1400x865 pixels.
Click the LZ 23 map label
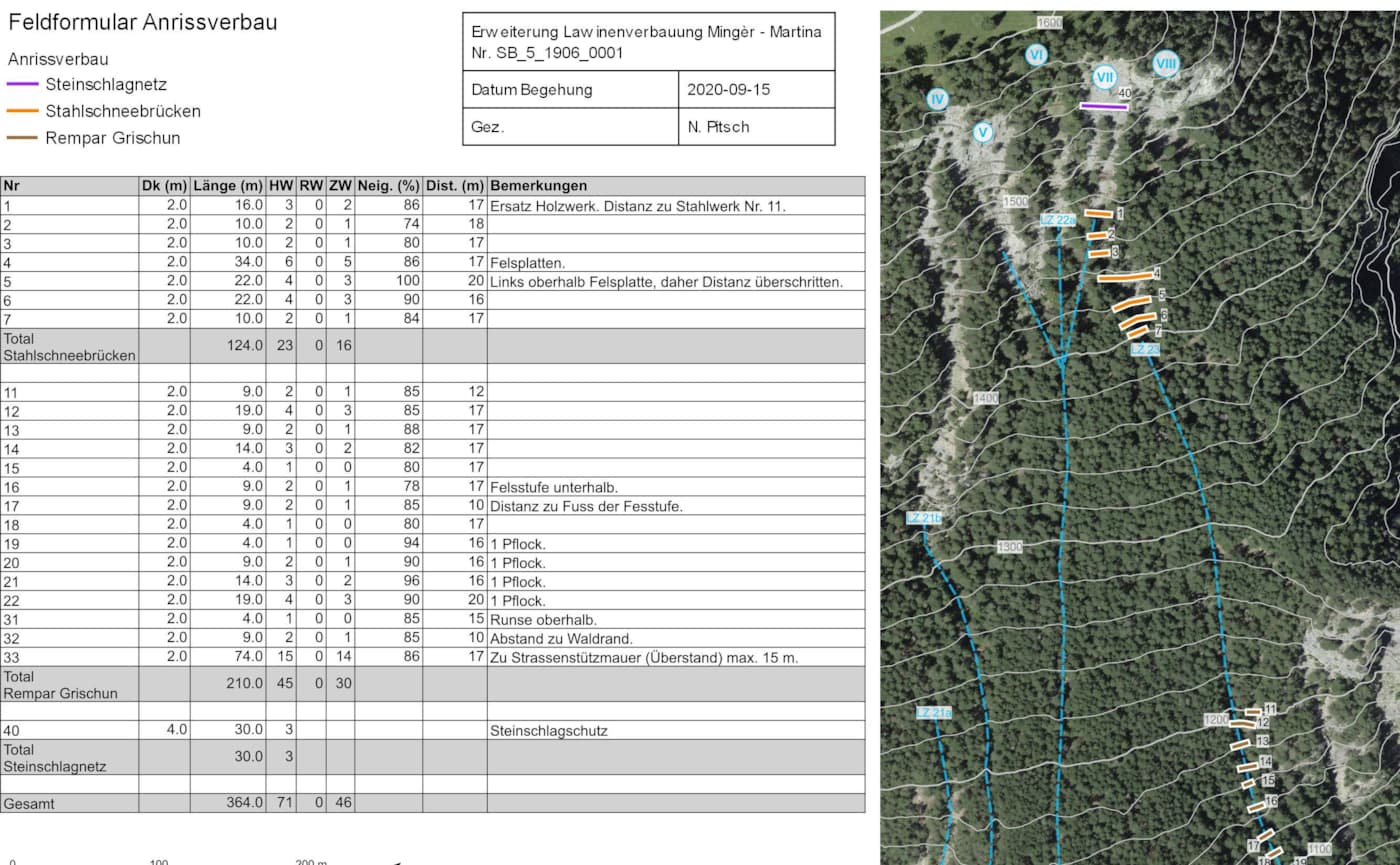[x=1145, y=349]
